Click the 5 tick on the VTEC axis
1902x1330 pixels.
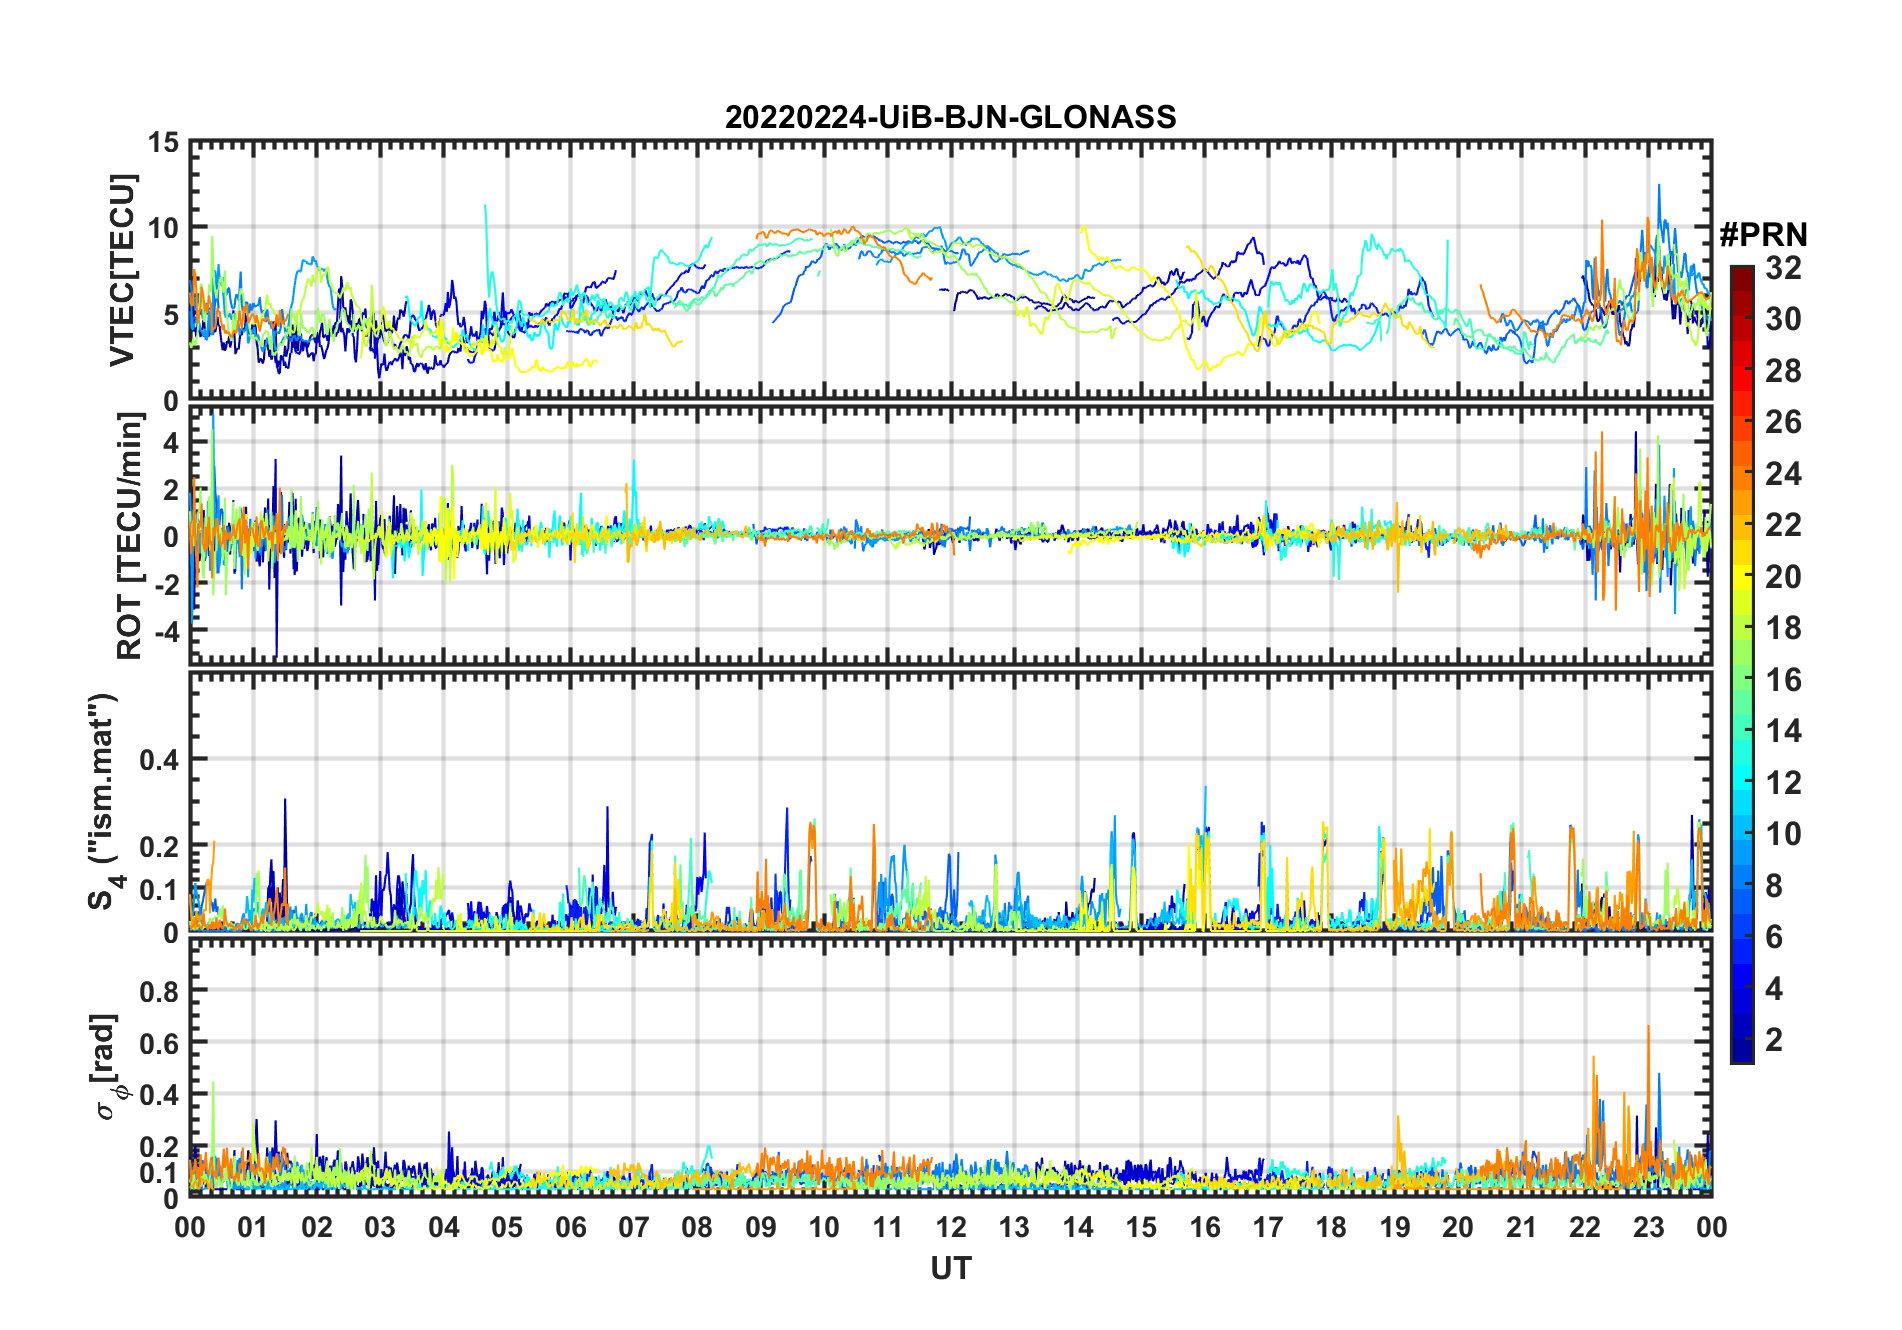click(x=172, y=315)
